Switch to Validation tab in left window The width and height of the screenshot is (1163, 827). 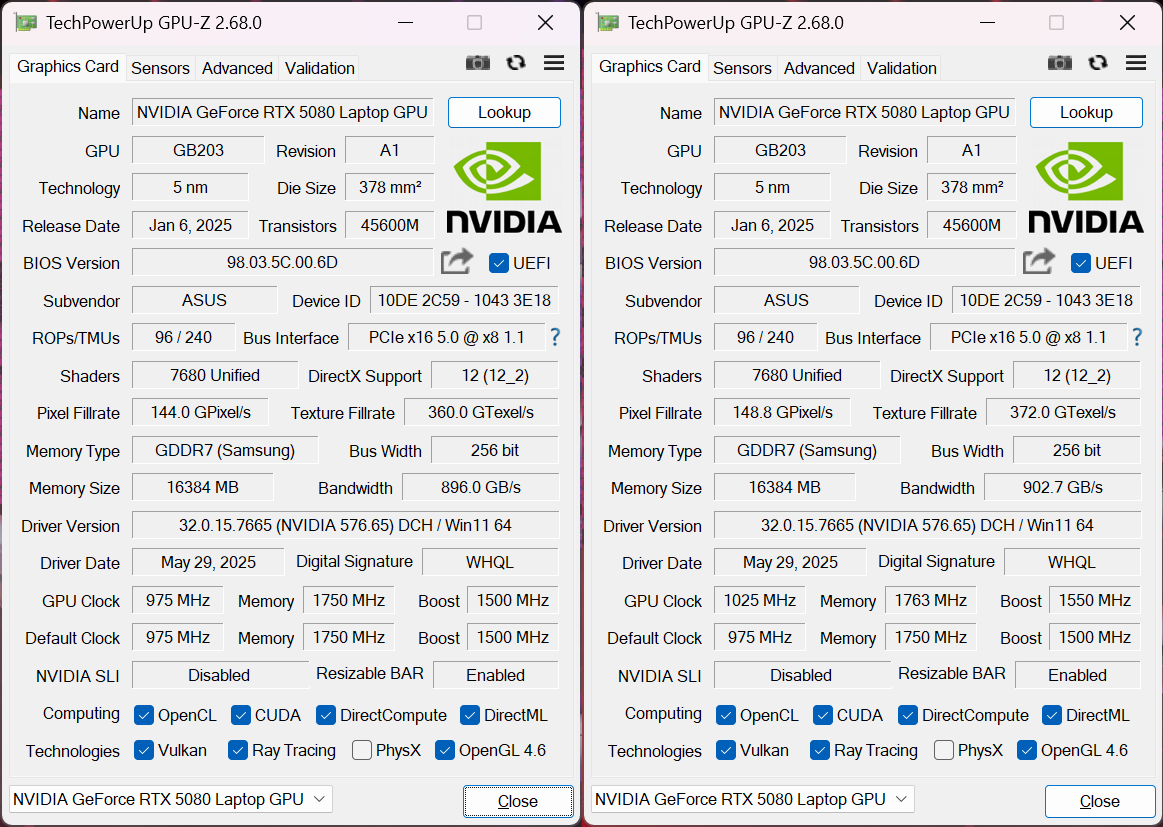pos(320,68)
